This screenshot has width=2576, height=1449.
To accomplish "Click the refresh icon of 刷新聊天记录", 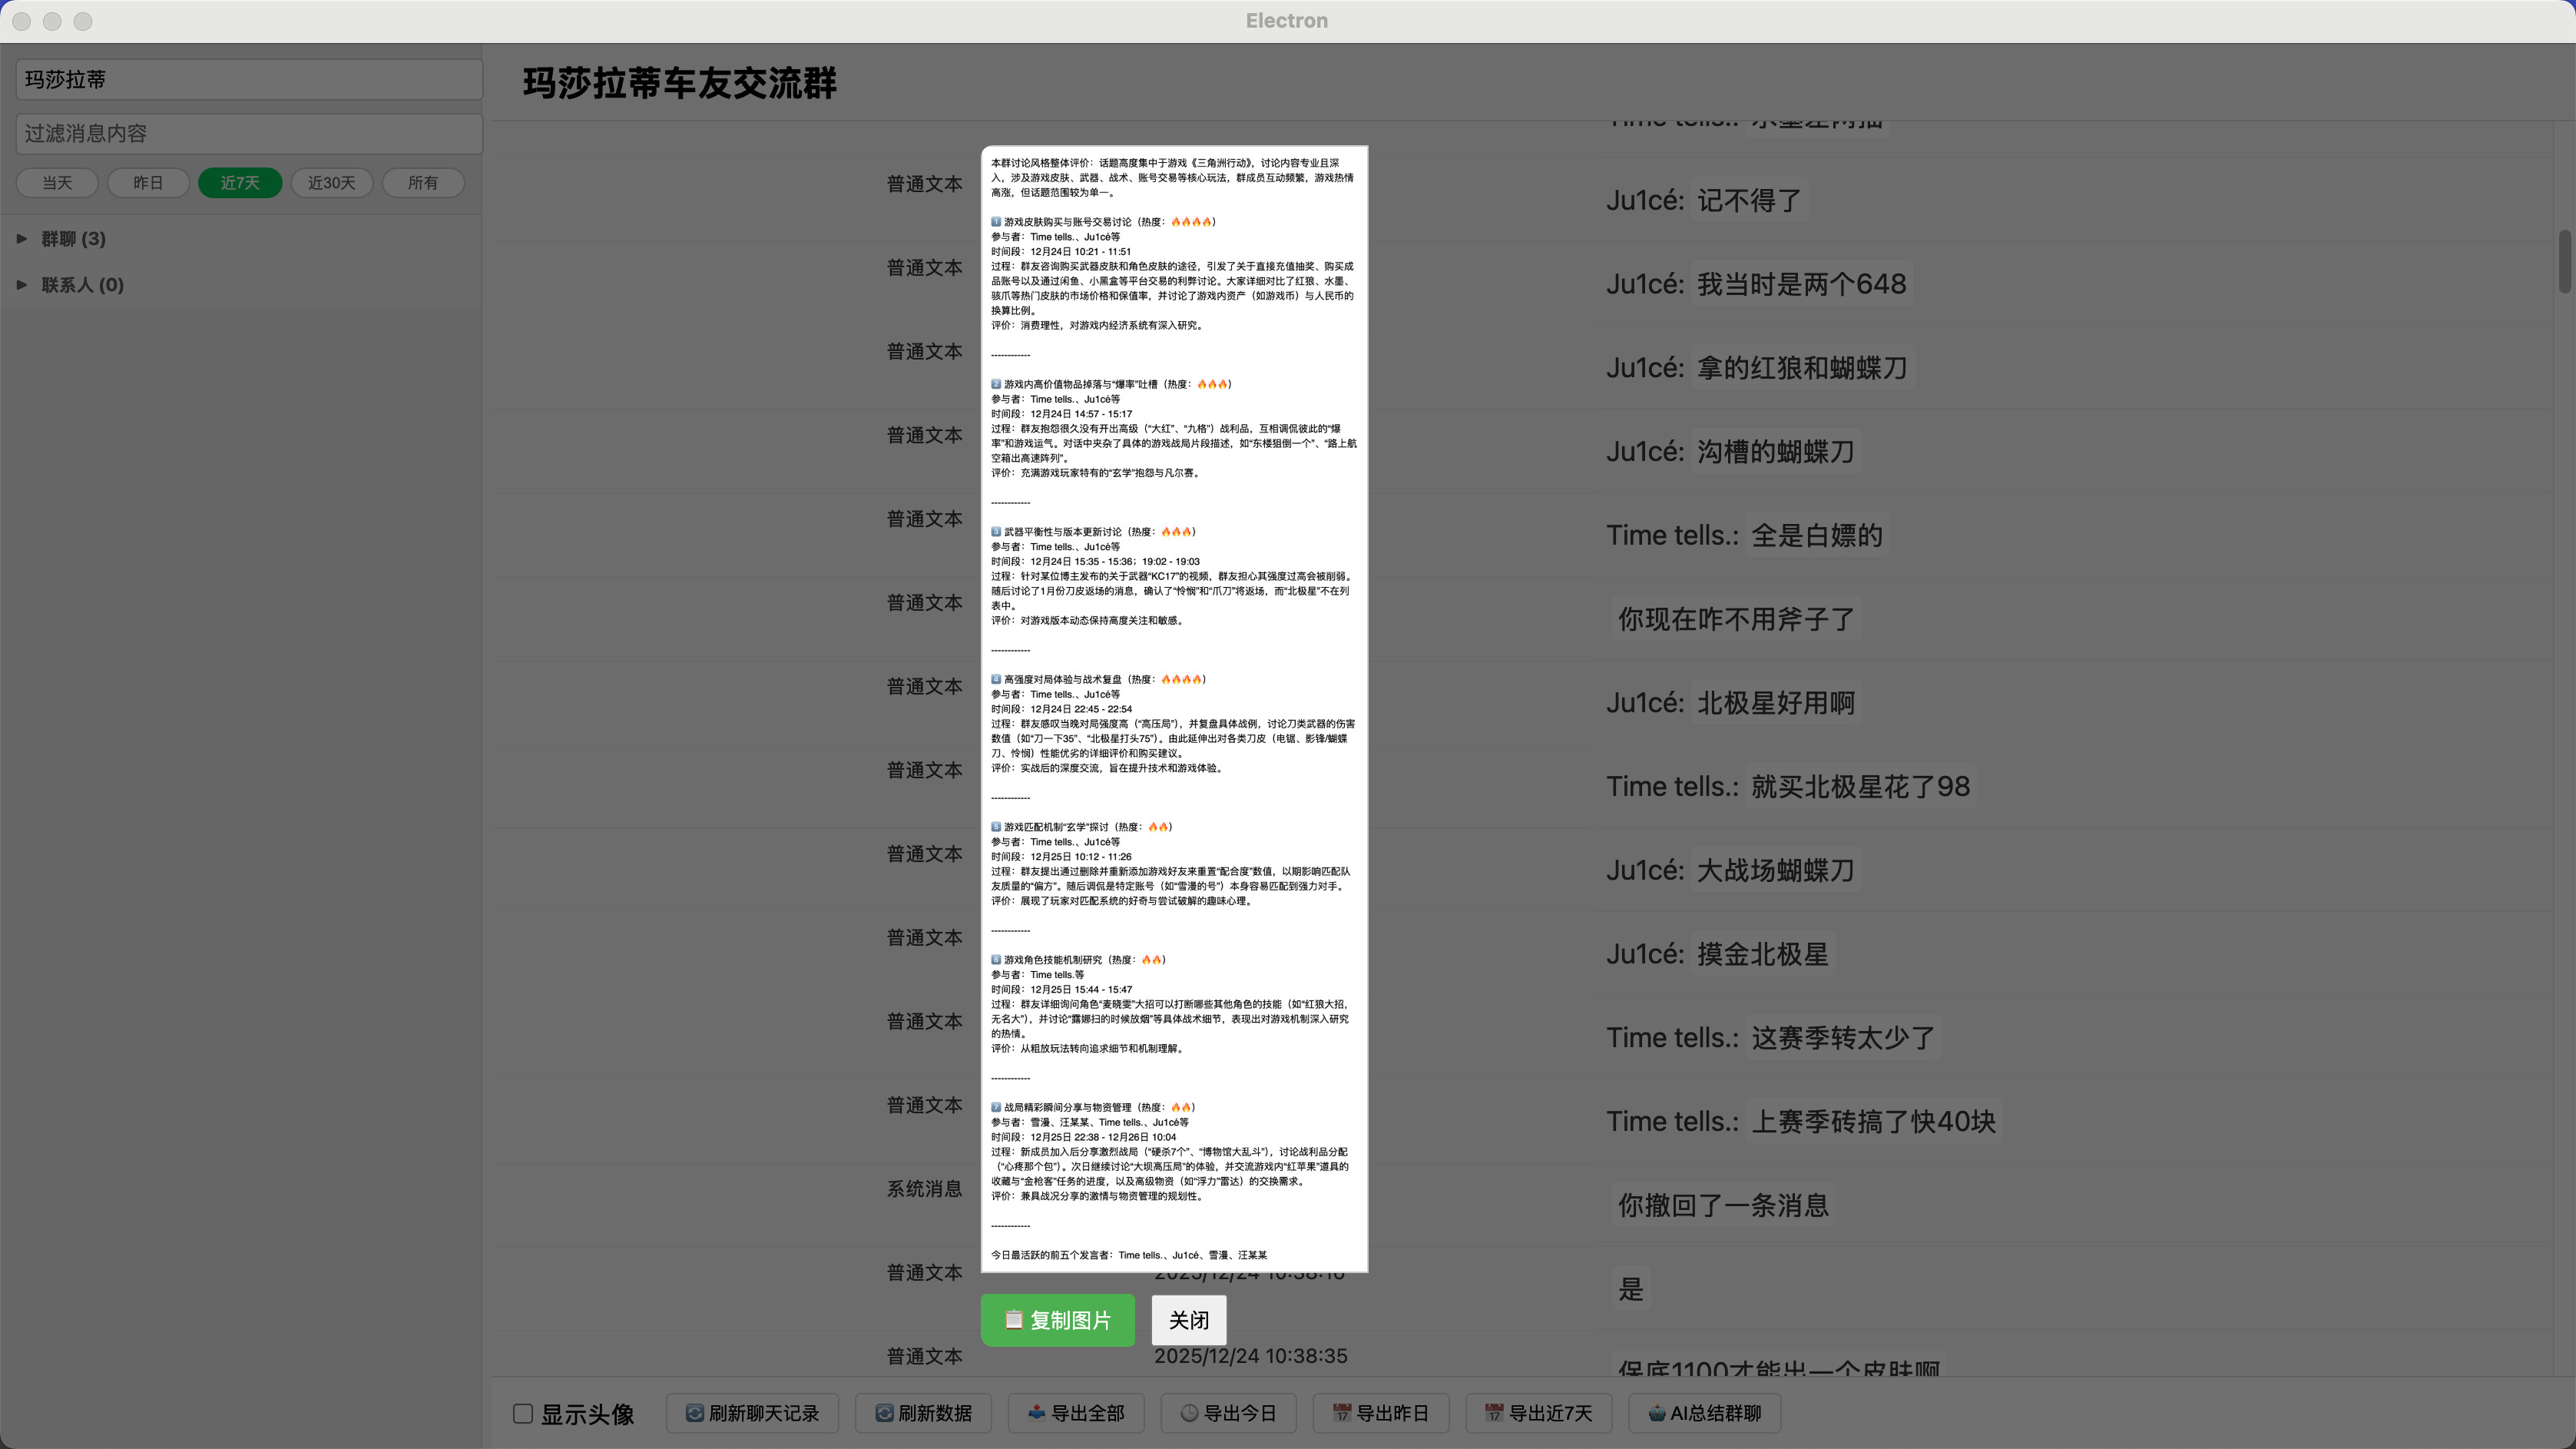I will (x=694, y=1413).
